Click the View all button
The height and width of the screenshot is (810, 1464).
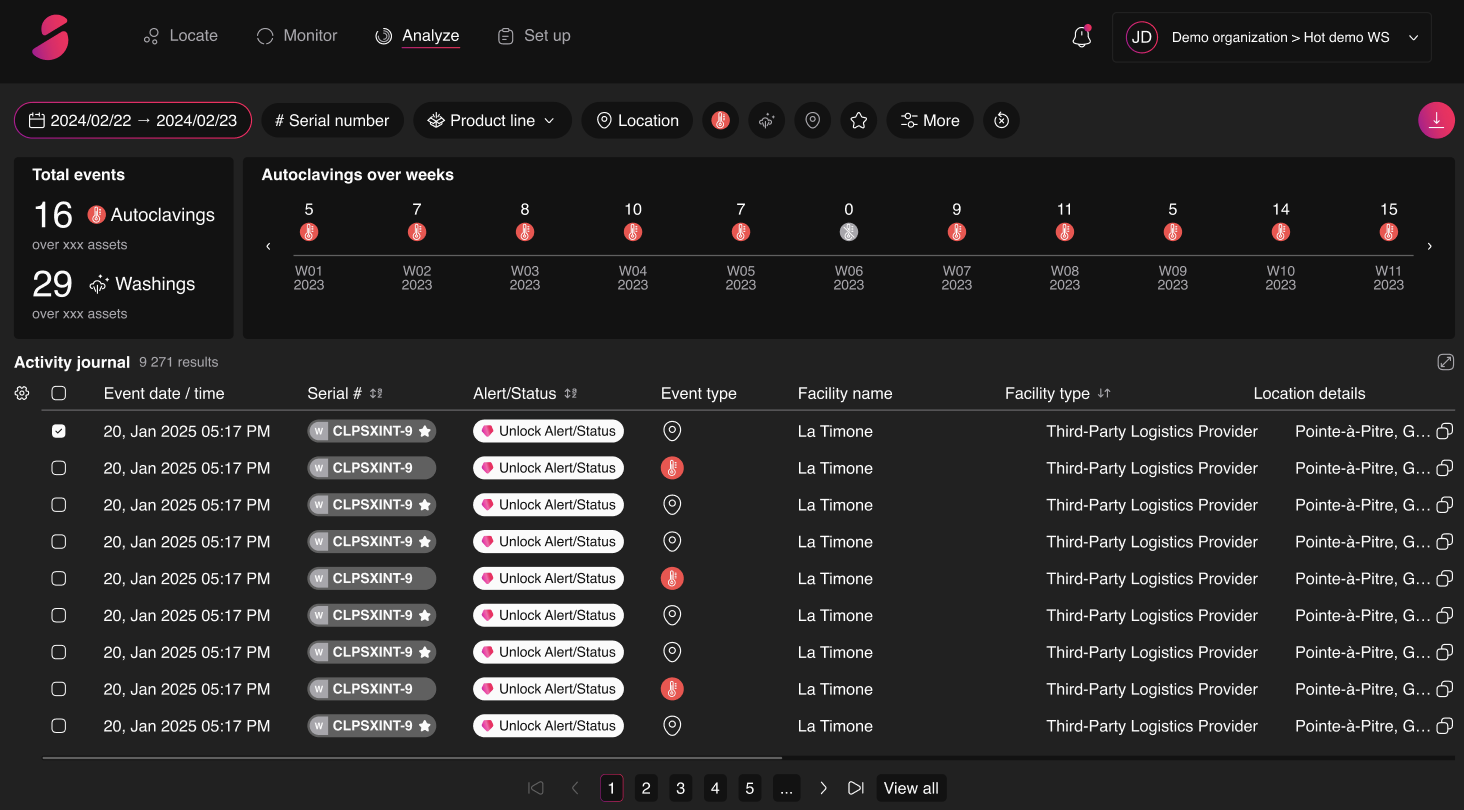(x=911, y=788)
